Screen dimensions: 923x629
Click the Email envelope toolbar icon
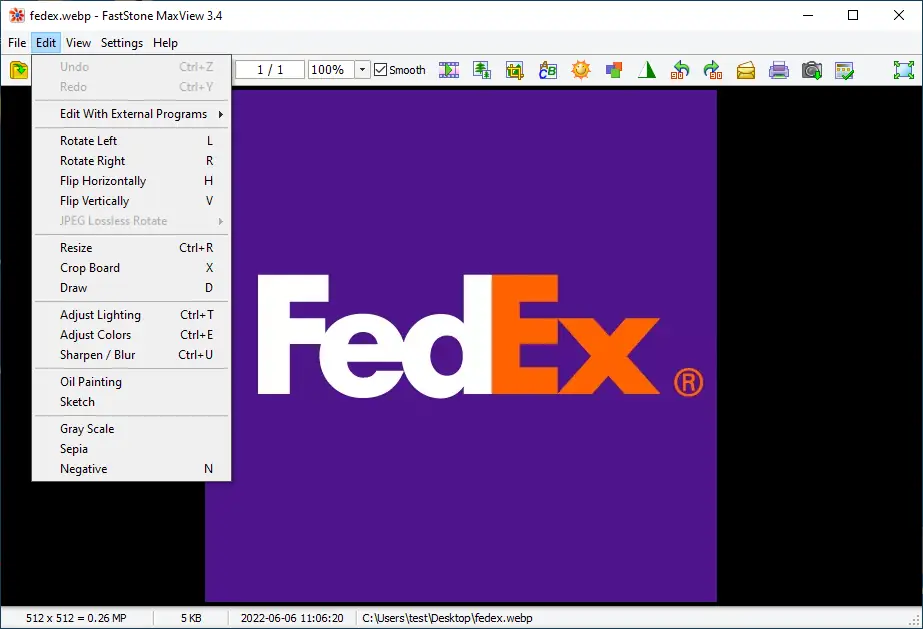(745, 70)
